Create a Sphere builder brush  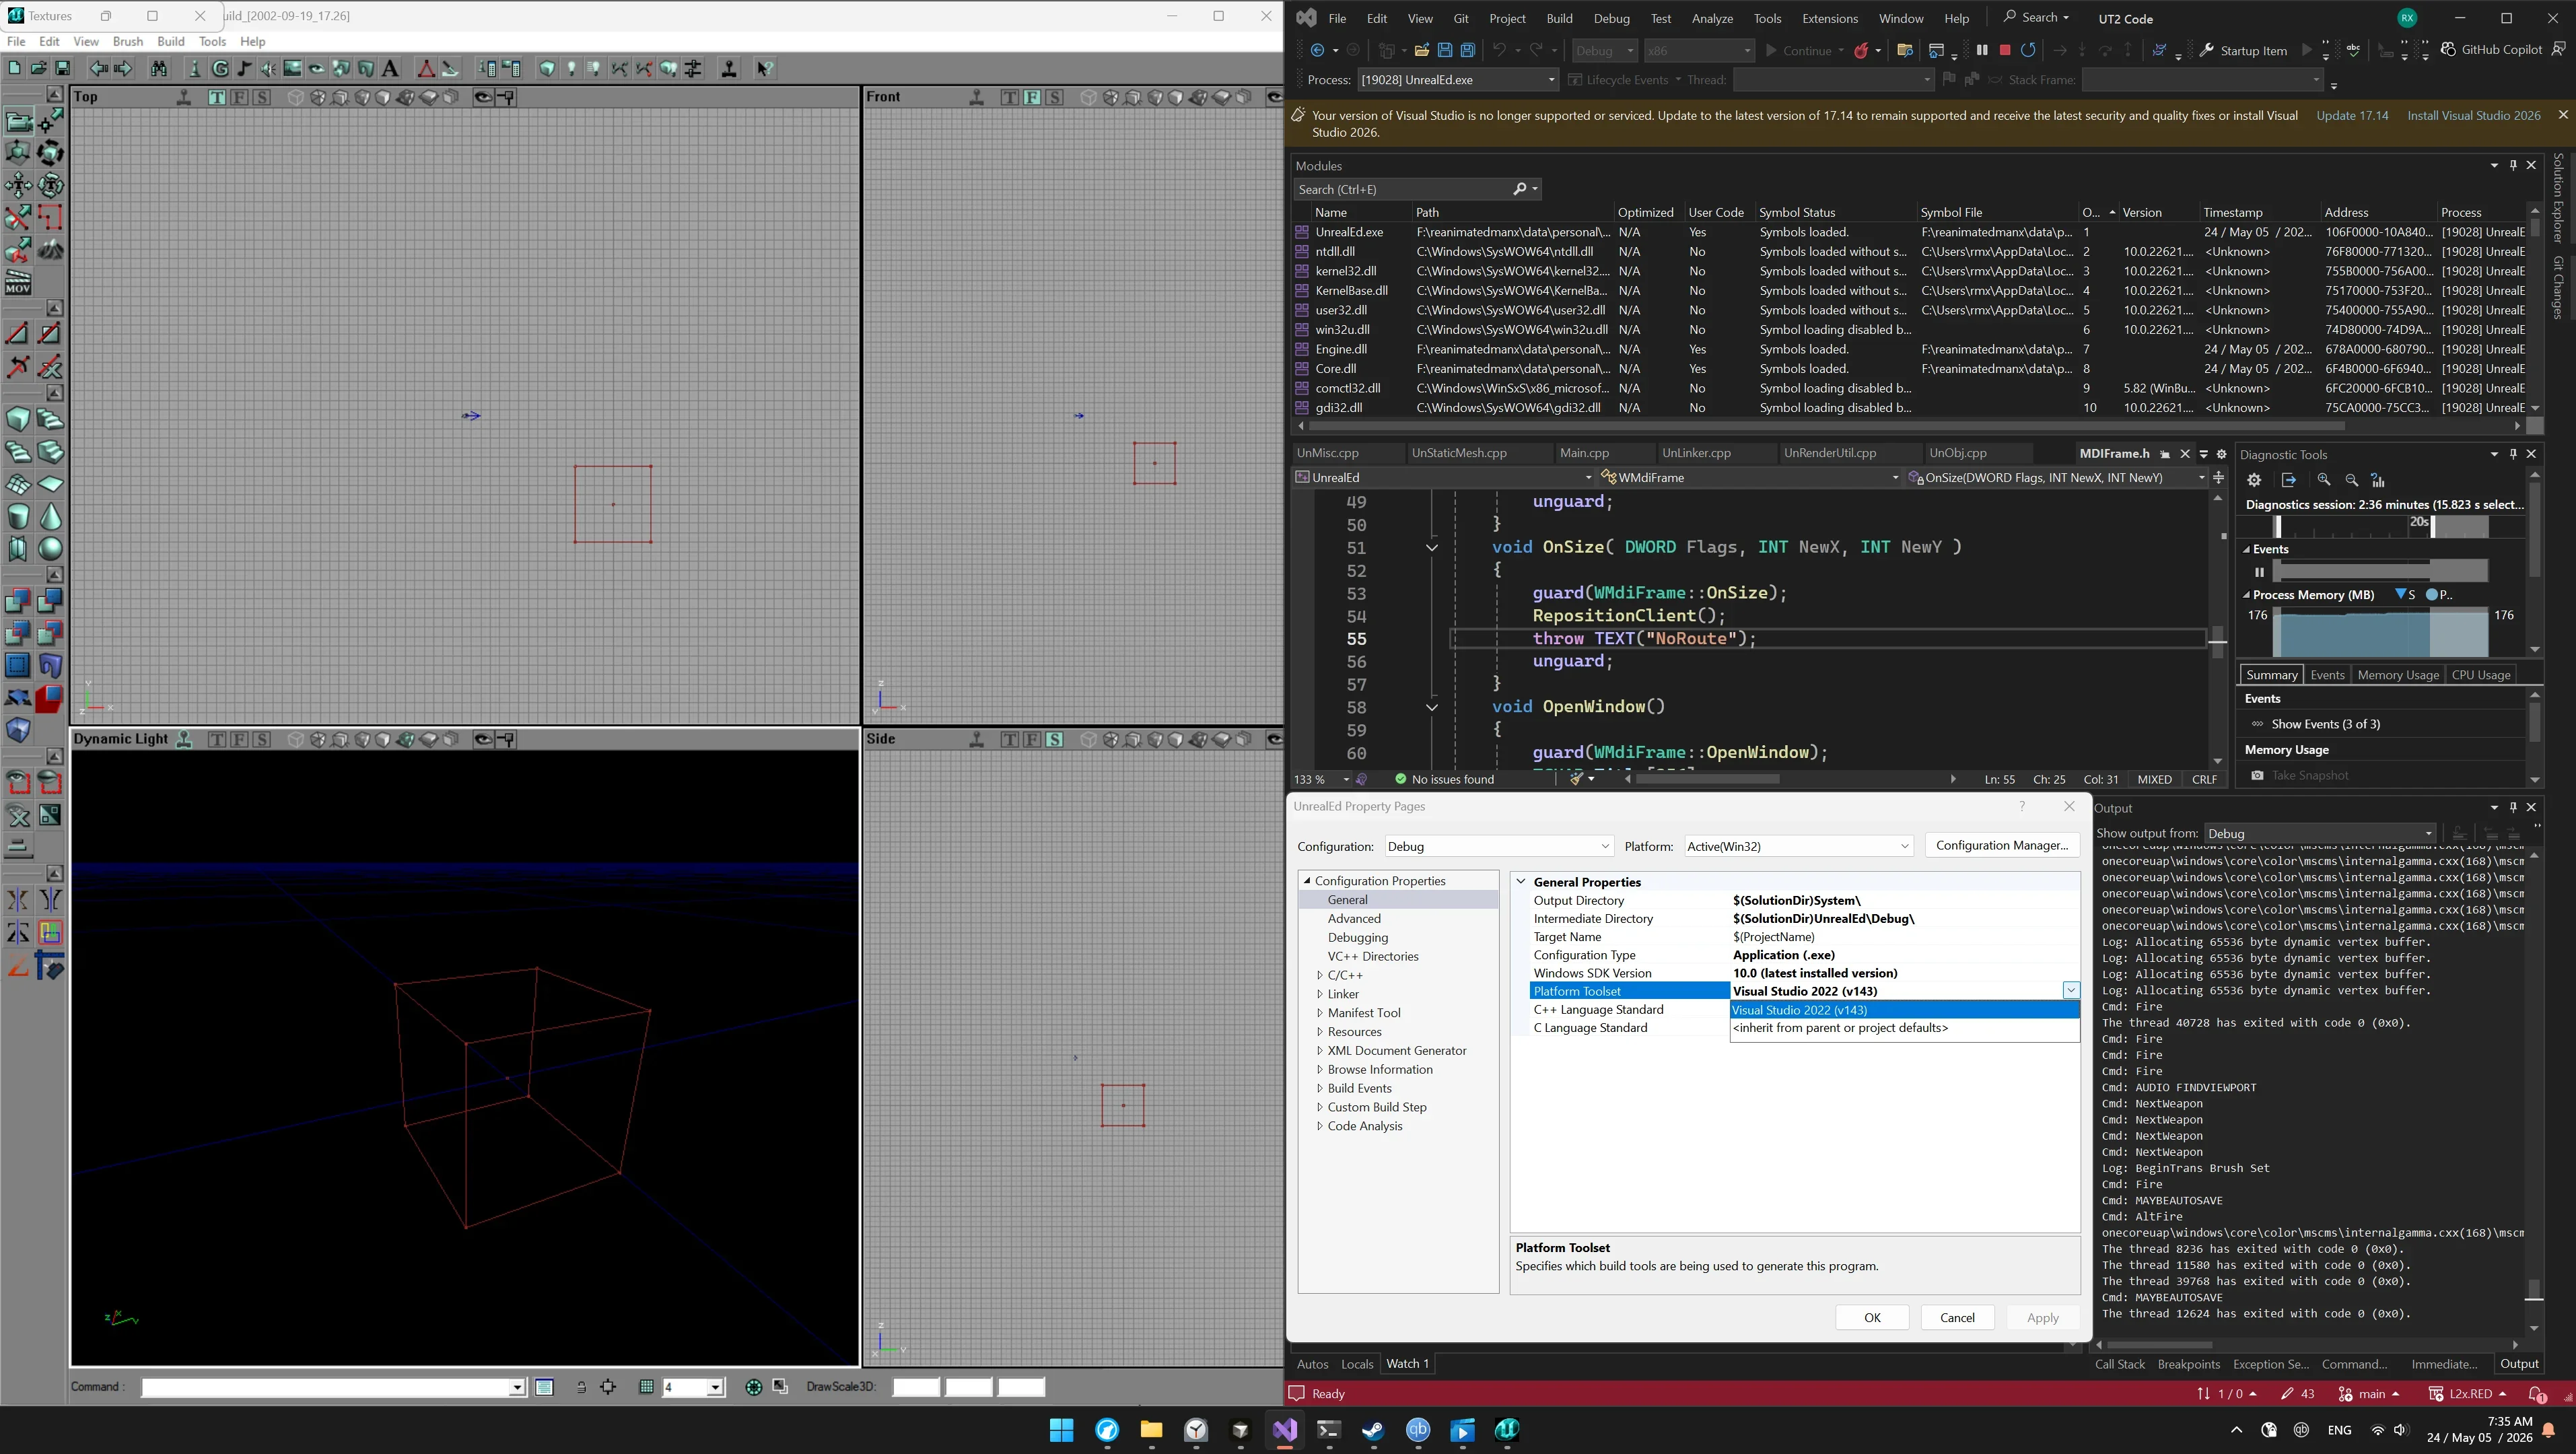pos(51,548)
